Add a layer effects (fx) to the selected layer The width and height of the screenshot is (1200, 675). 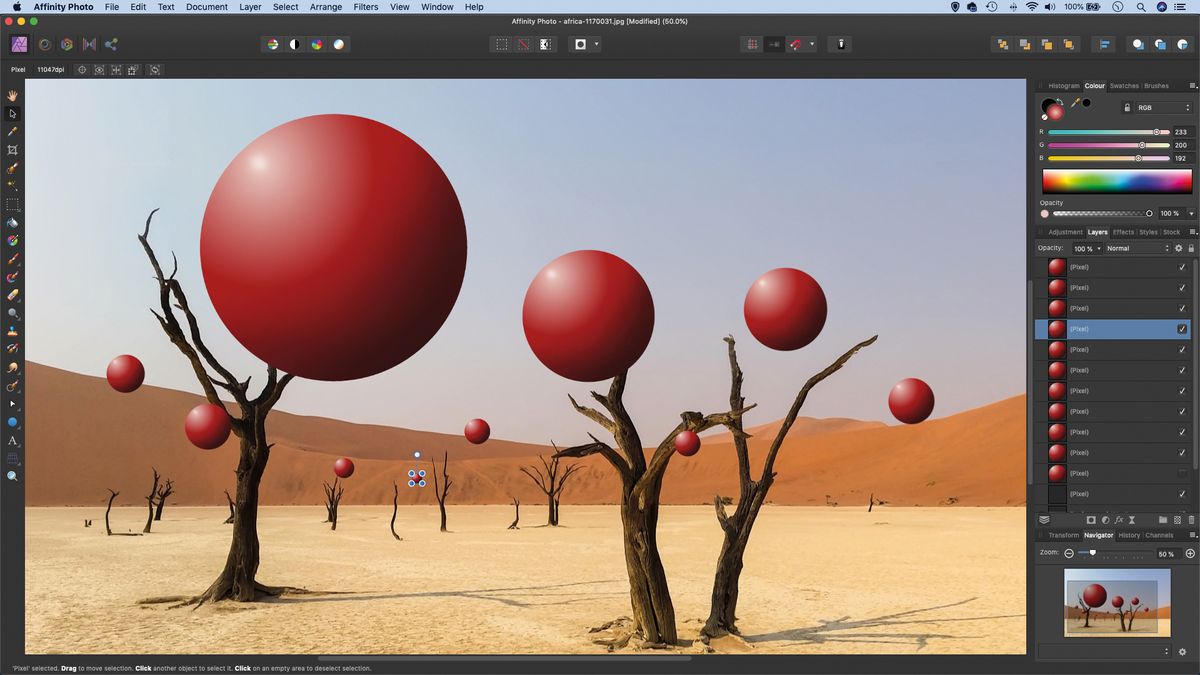1118,519
